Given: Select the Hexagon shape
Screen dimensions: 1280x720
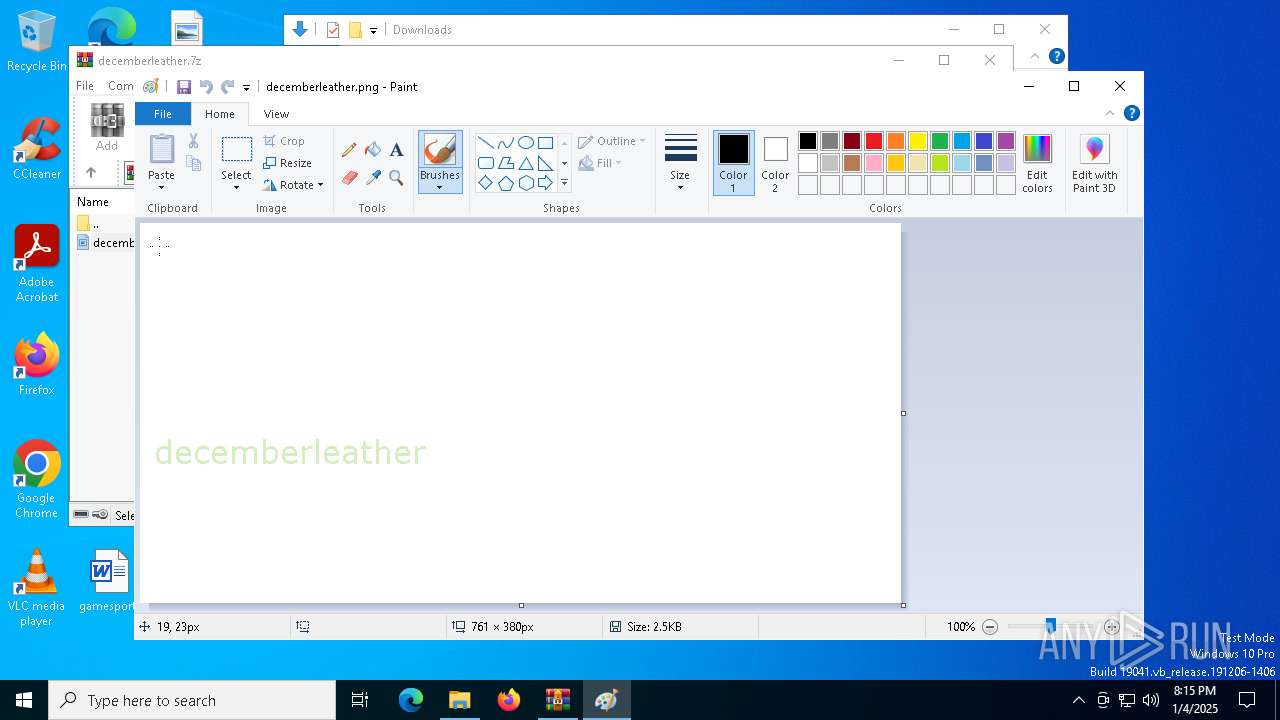Looking at the screenshot, I should click(x=526, y=183).
